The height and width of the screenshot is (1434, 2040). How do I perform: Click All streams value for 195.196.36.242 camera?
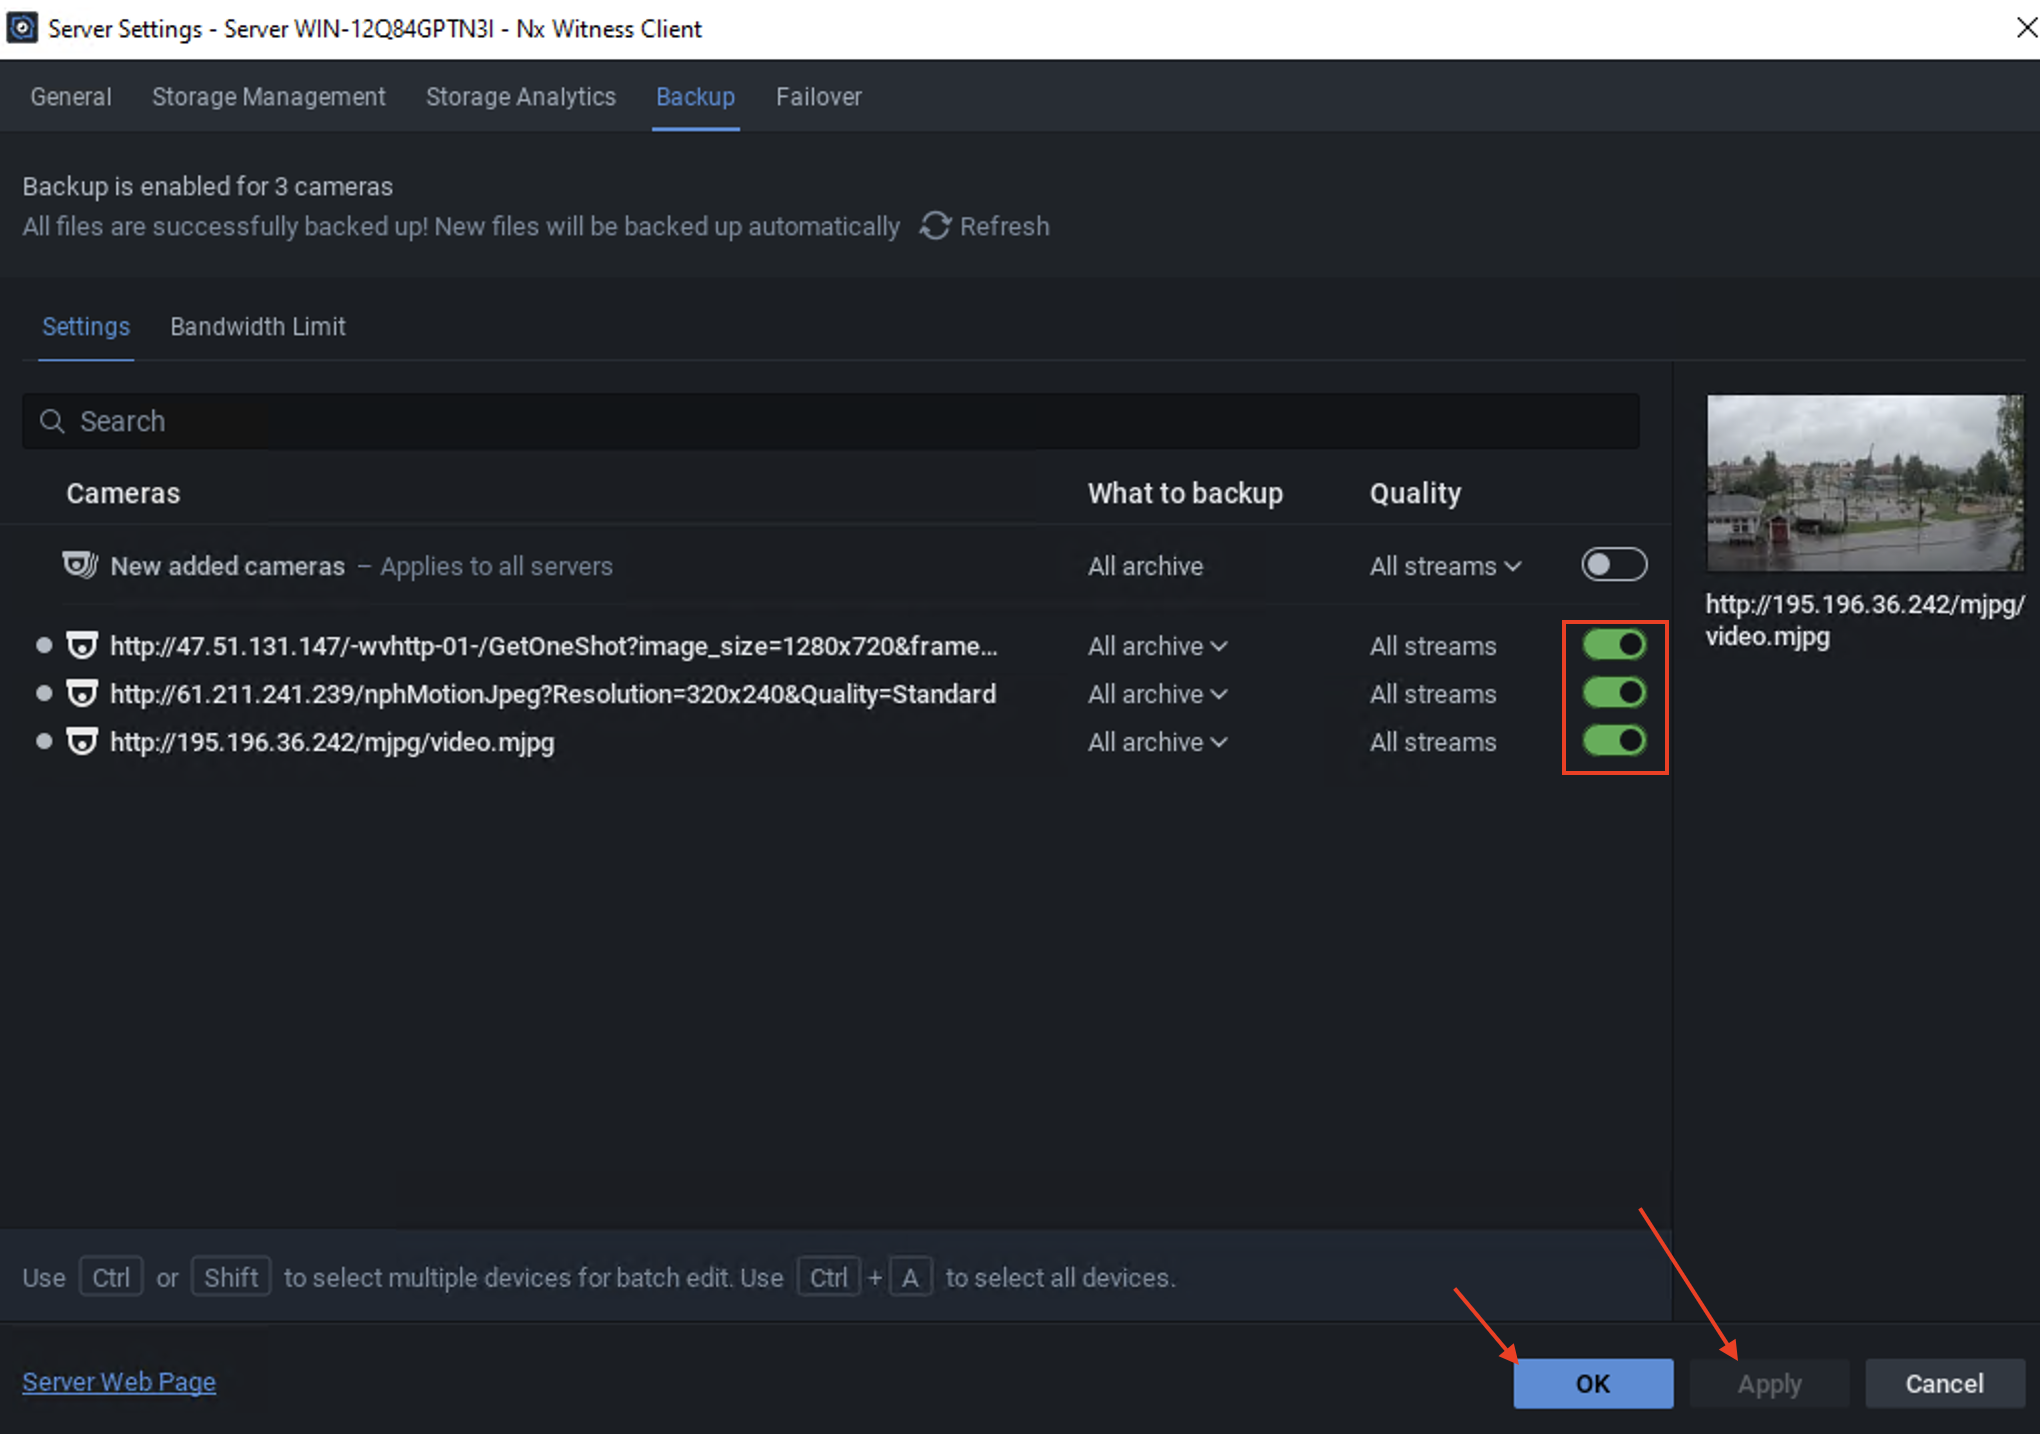(x=1433, y=742)
